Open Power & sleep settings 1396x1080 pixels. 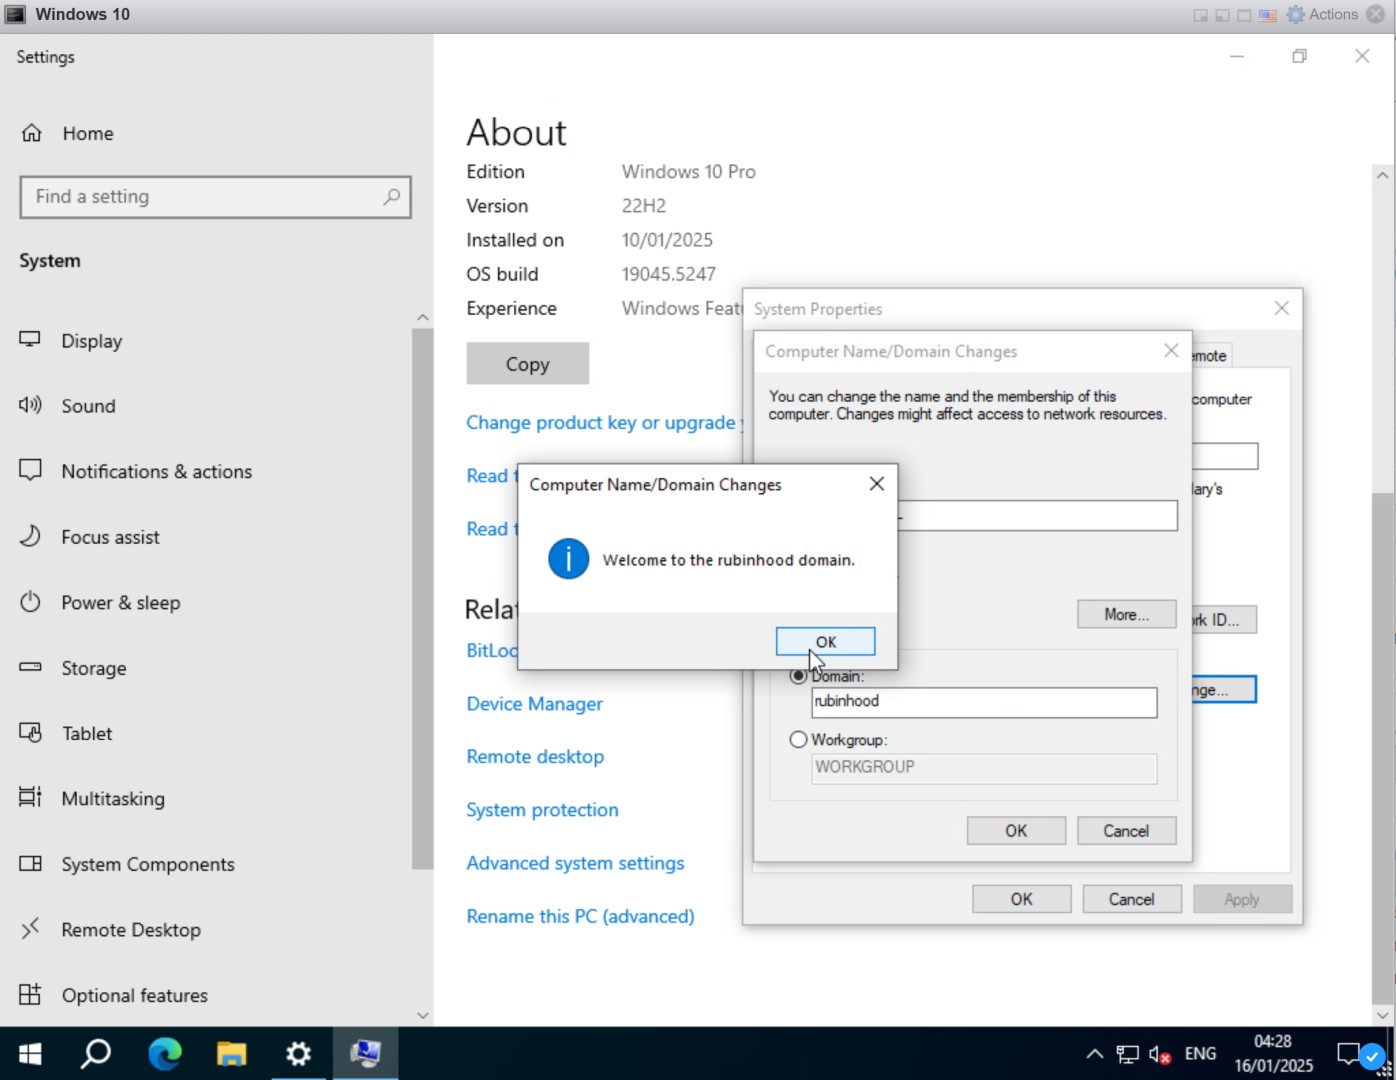120,603
